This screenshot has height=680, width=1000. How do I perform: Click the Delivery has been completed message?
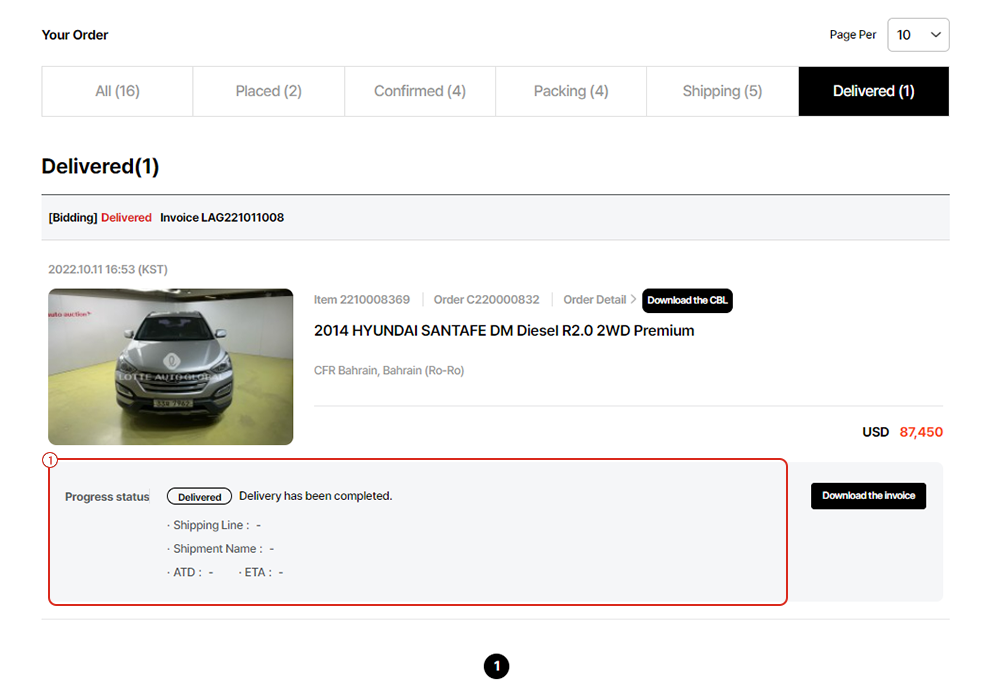coord(316,496)
